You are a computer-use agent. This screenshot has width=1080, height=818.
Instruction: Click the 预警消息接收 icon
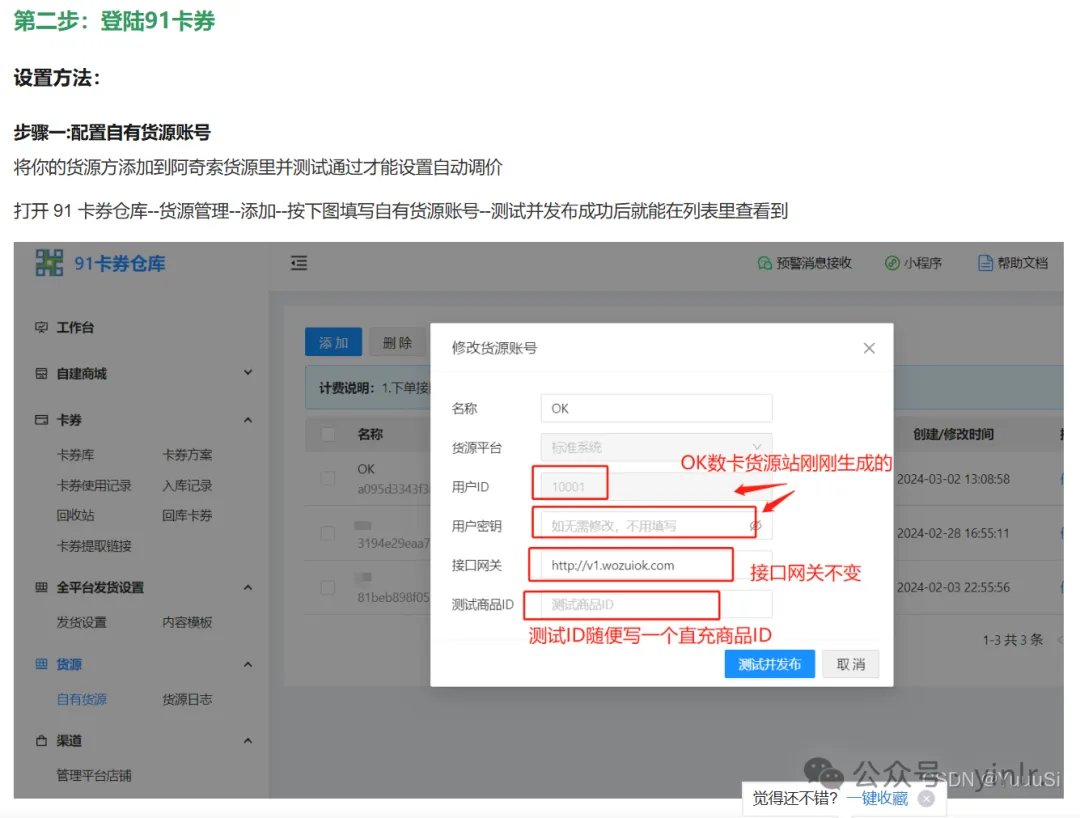click(765, 263)
